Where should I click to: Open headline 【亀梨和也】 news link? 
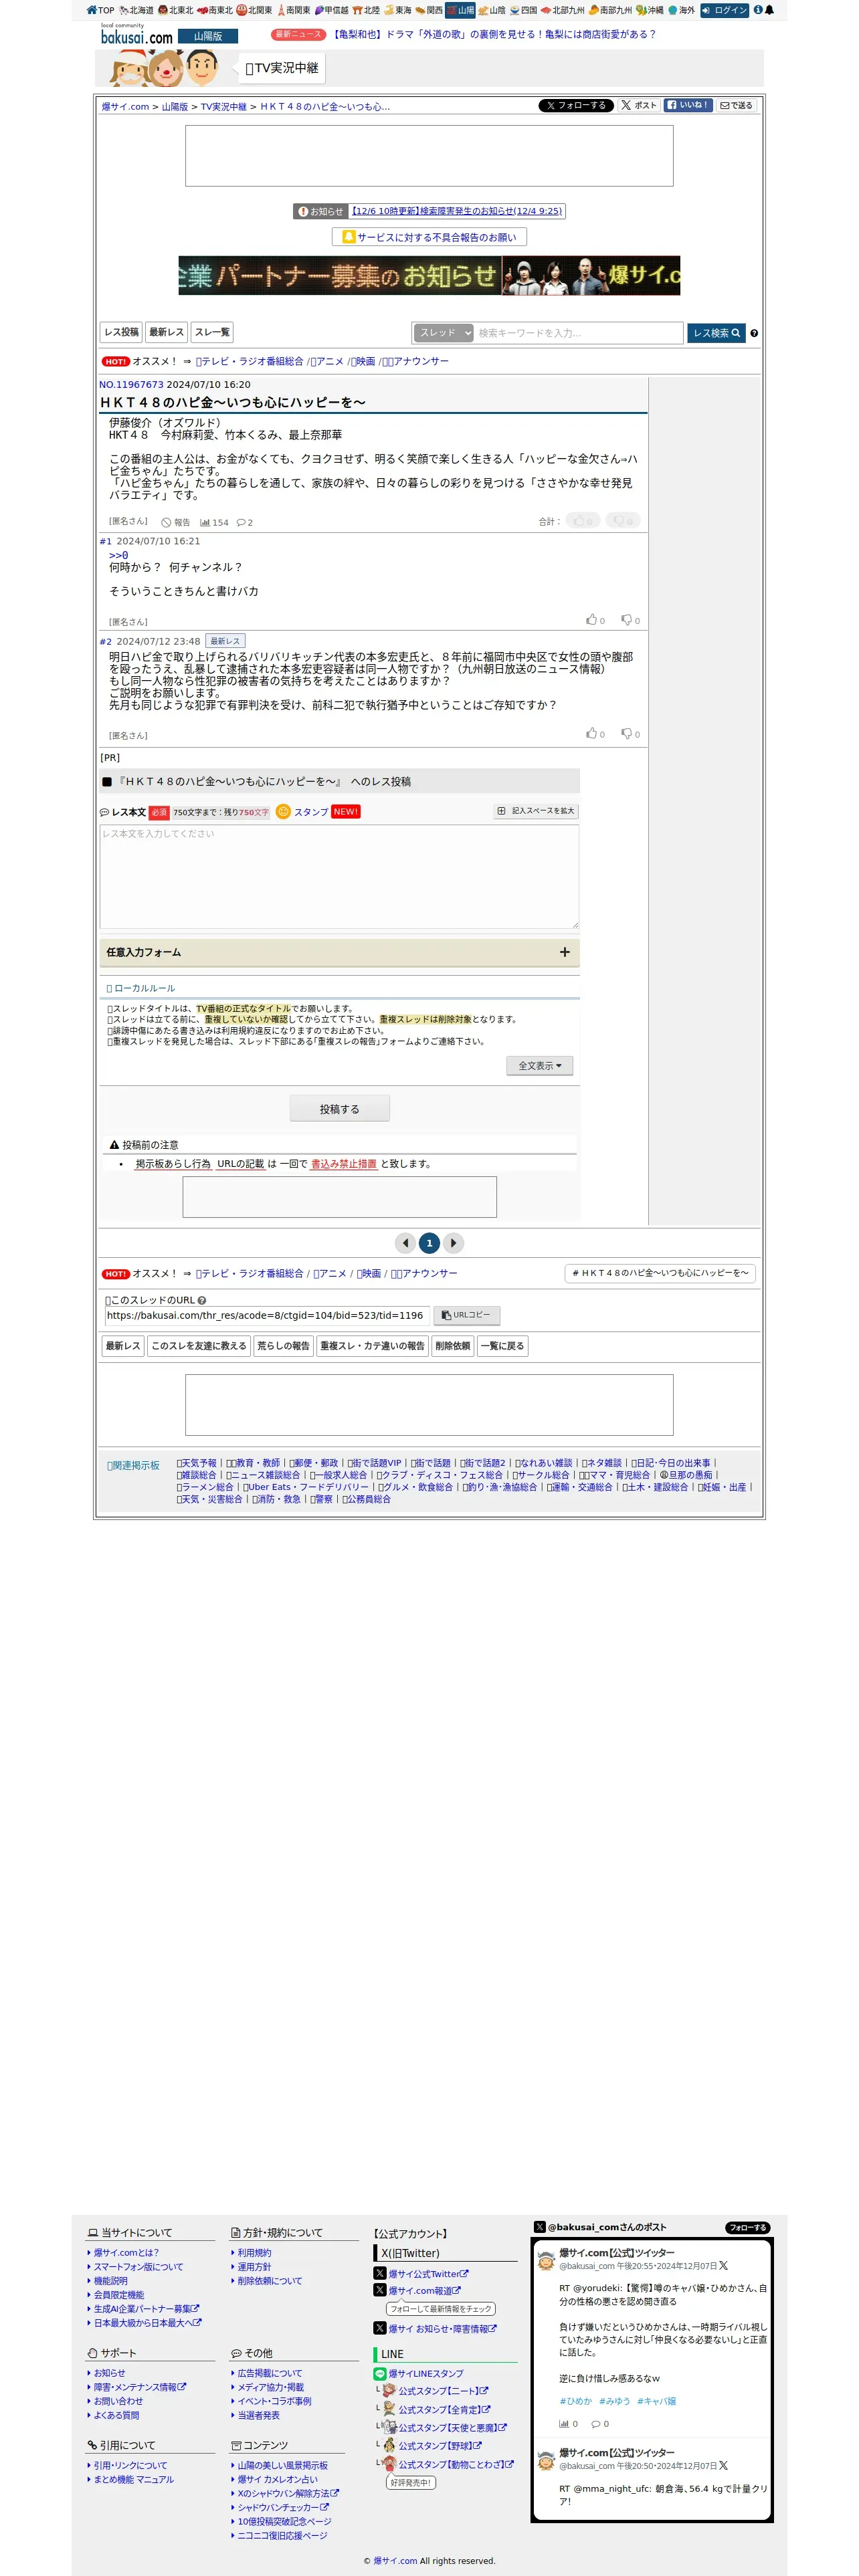pyautogui.click(x=494, y=34)
